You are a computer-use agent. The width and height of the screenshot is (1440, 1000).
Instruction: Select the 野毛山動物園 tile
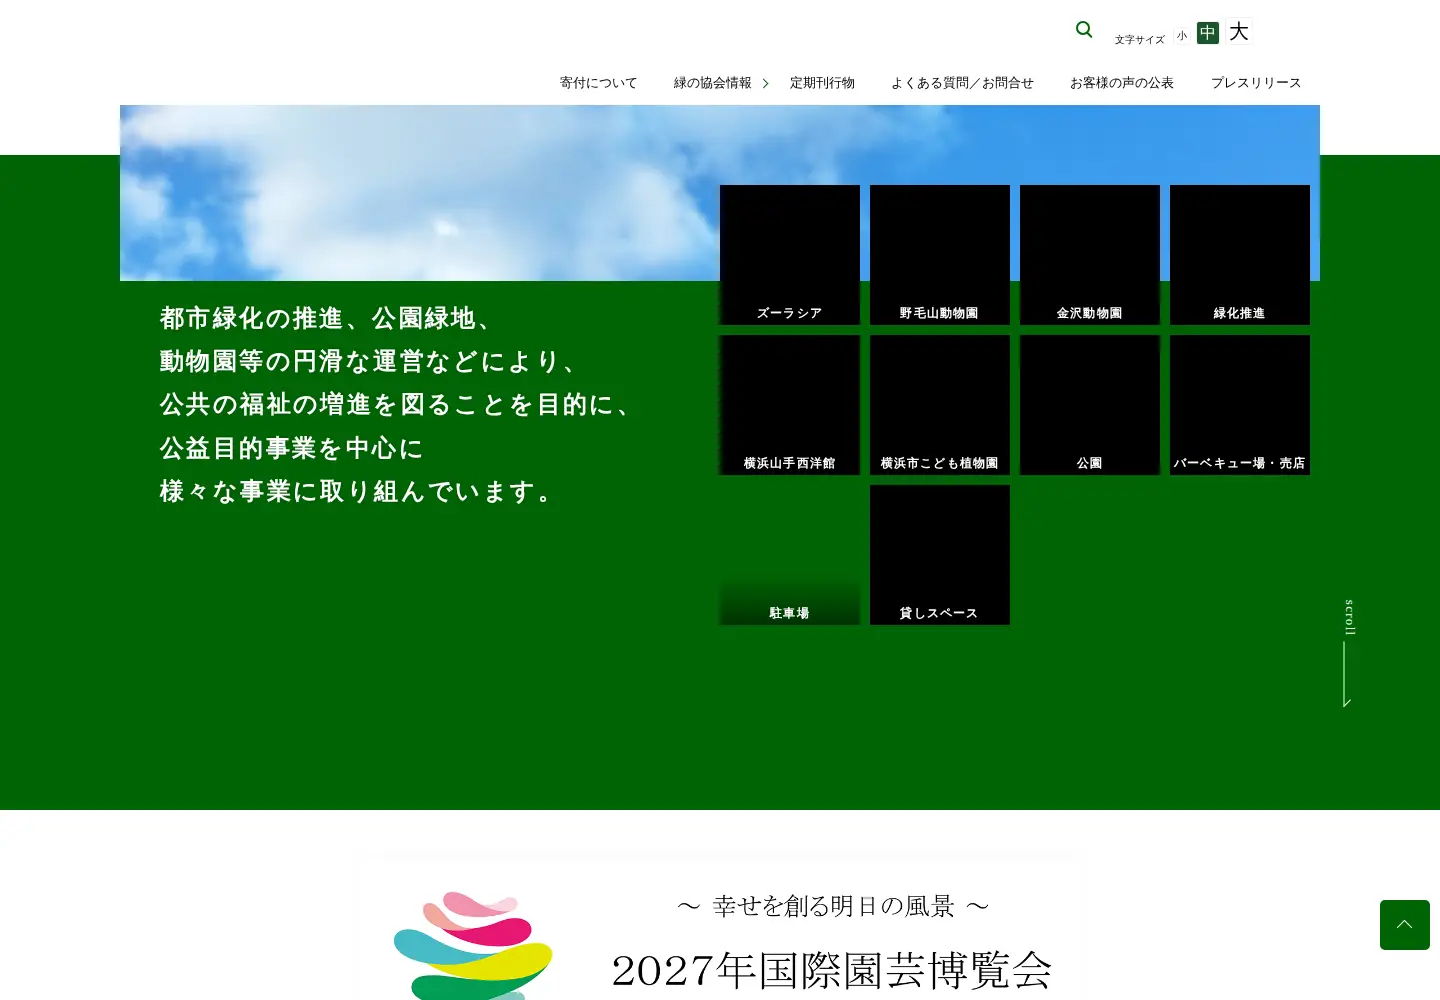click(x=940, y=255)
